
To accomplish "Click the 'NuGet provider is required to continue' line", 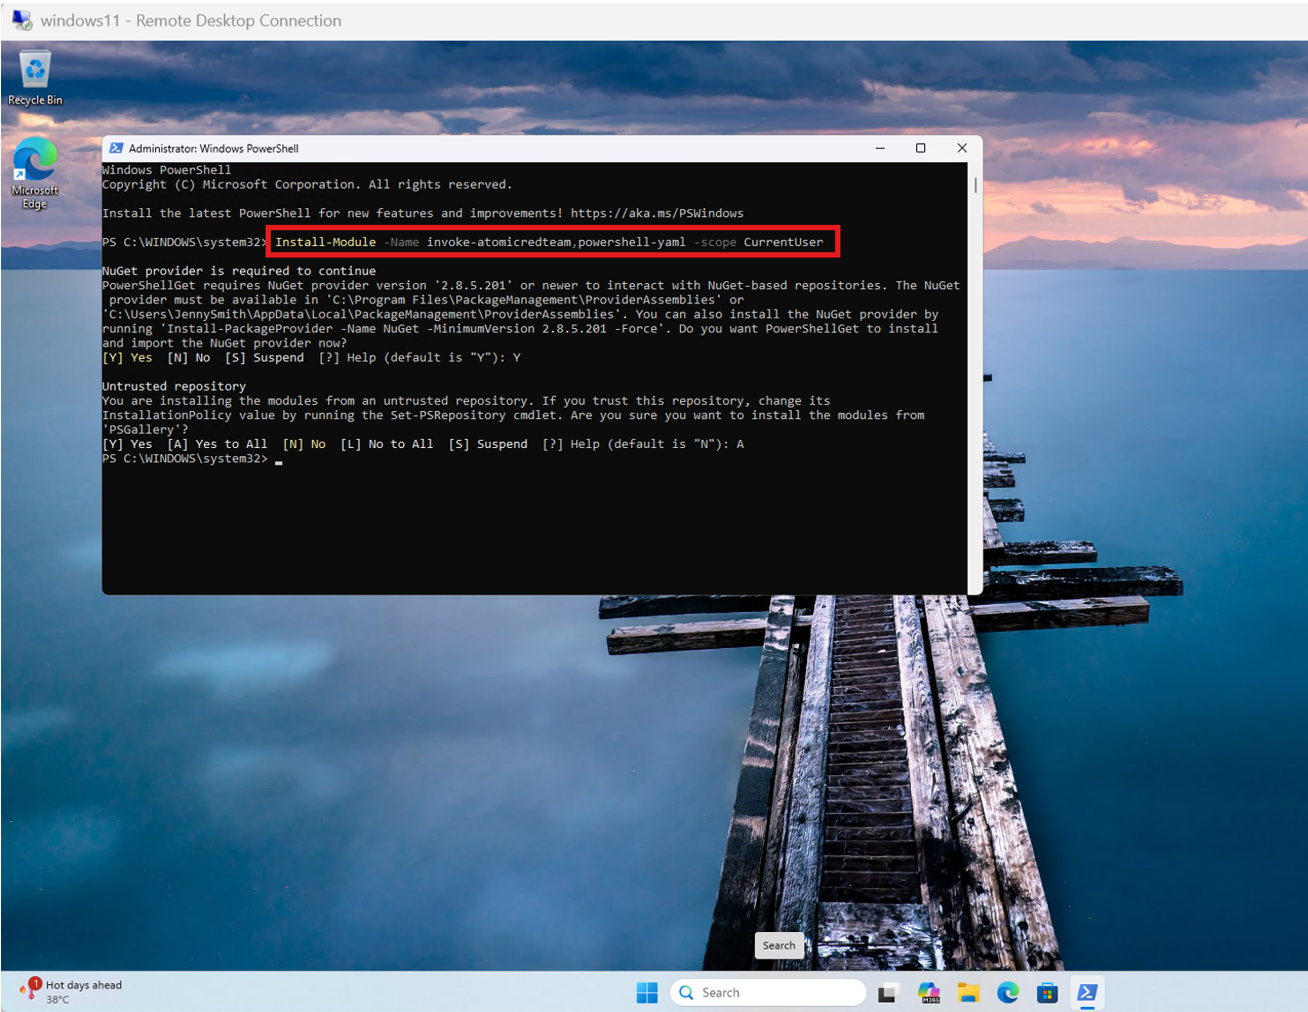I will click(239, 271).
